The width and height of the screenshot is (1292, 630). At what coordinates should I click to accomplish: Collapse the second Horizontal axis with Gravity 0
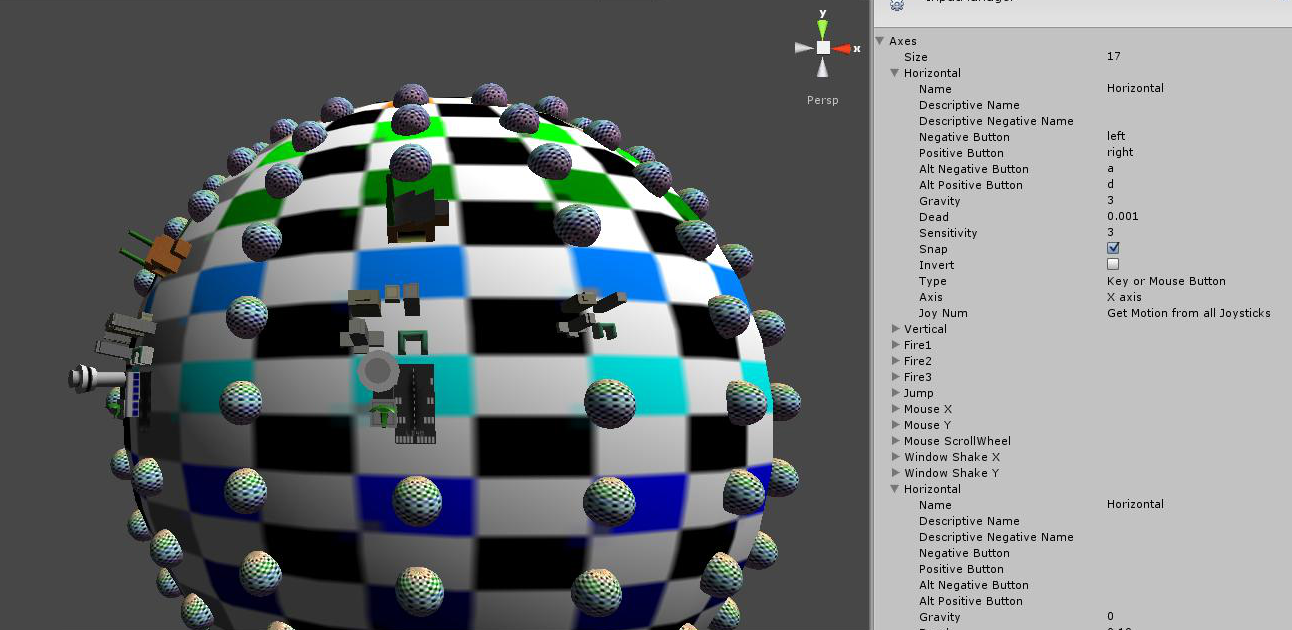click(x=895, y=489)
